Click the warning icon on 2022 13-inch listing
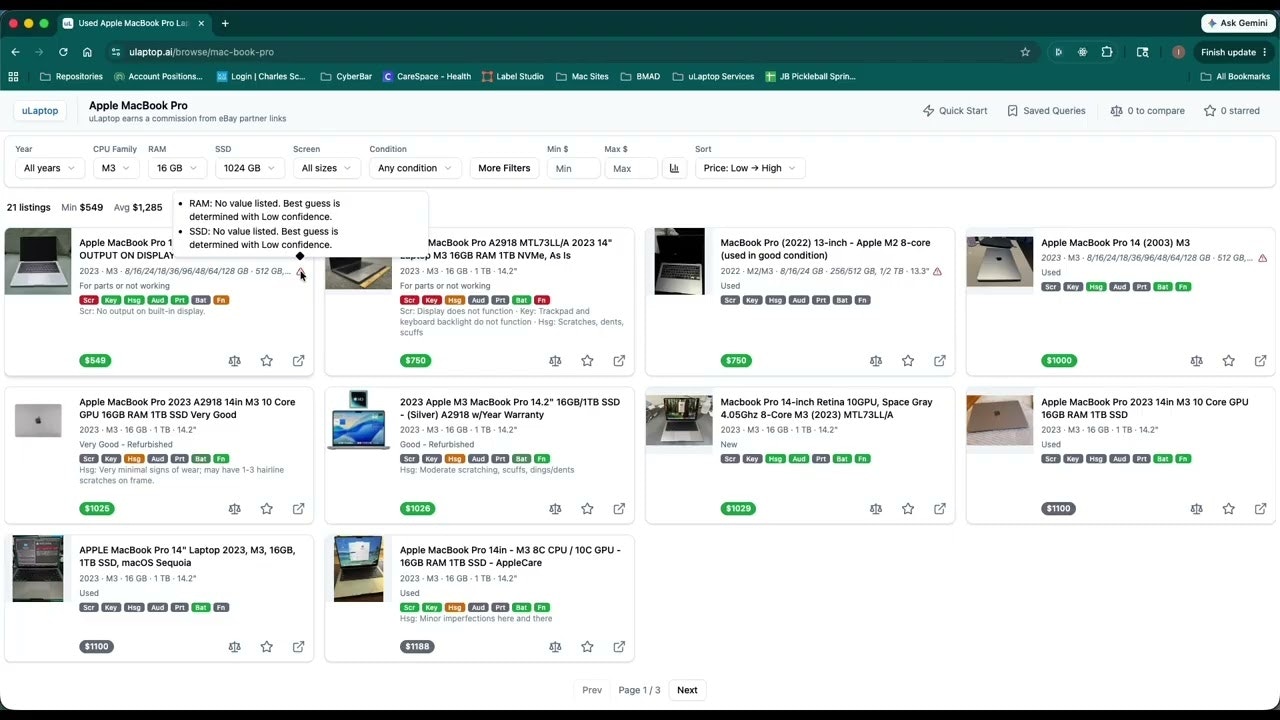 click(937, 271)
